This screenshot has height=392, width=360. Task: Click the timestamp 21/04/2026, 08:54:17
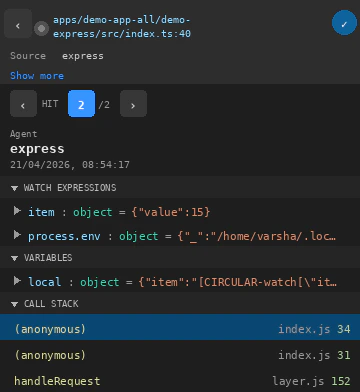tap(70, 165)
